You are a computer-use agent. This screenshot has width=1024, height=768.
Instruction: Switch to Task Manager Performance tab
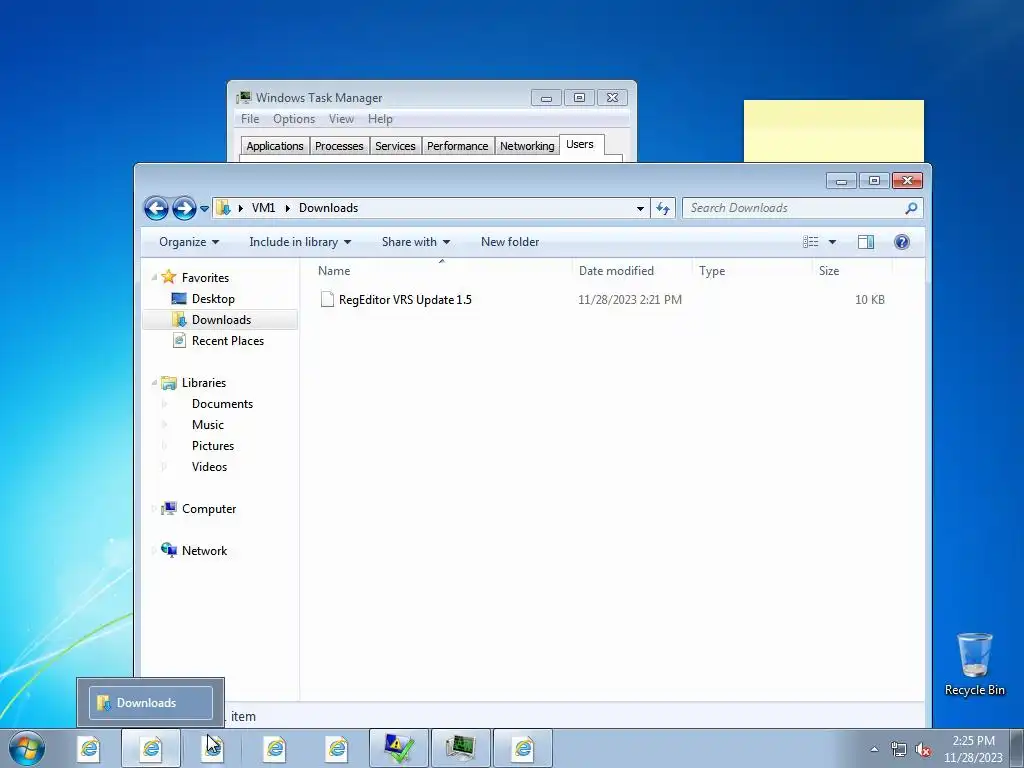[458, 146]
